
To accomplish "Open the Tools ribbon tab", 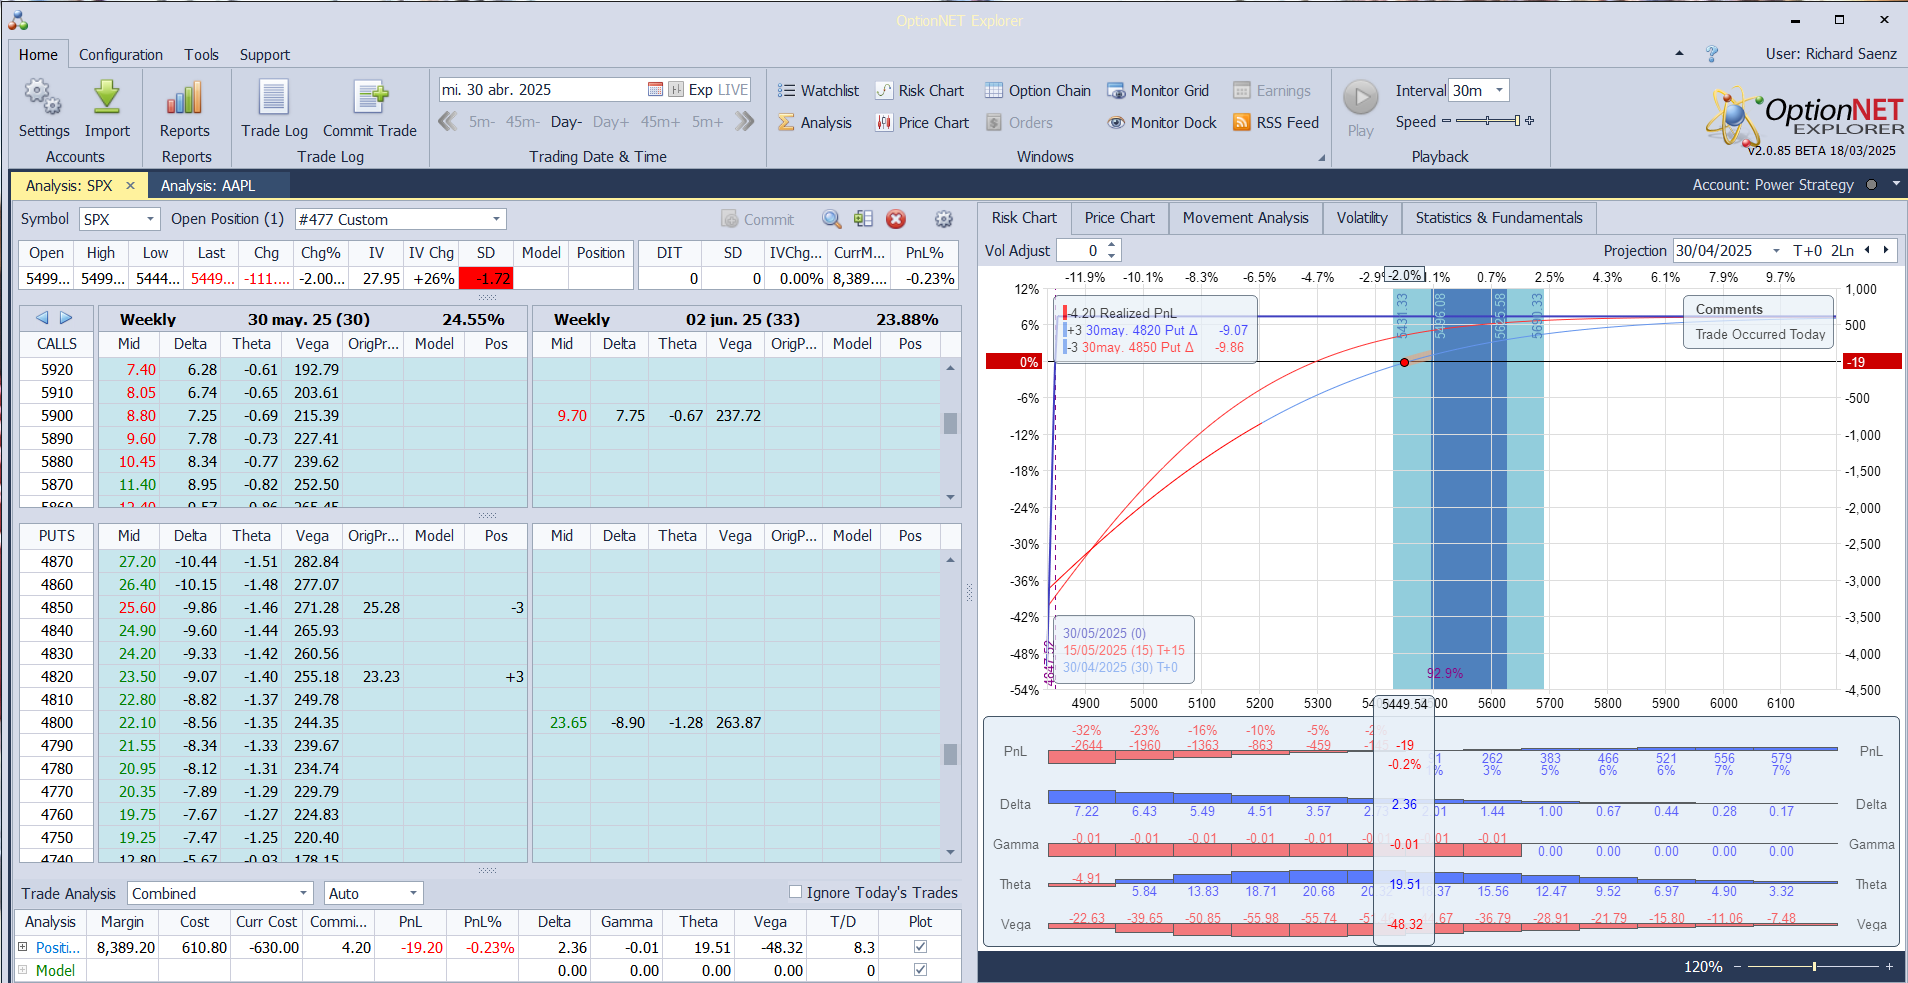I will [201, 55].
